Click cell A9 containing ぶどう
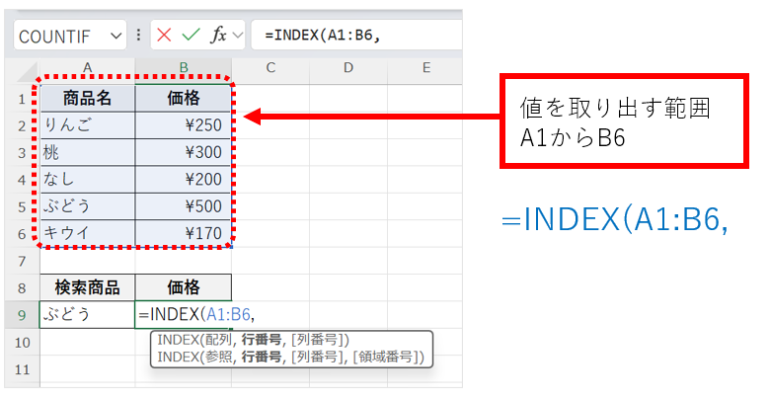The height and width of the screenshot is (400, 770). (87, 315)
